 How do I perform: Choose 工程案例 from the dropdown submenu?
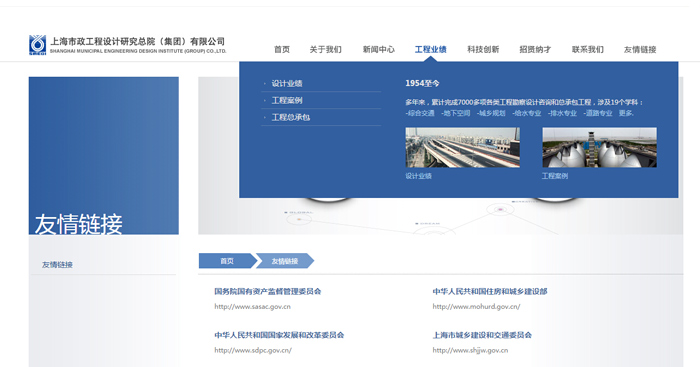[287, 100]
